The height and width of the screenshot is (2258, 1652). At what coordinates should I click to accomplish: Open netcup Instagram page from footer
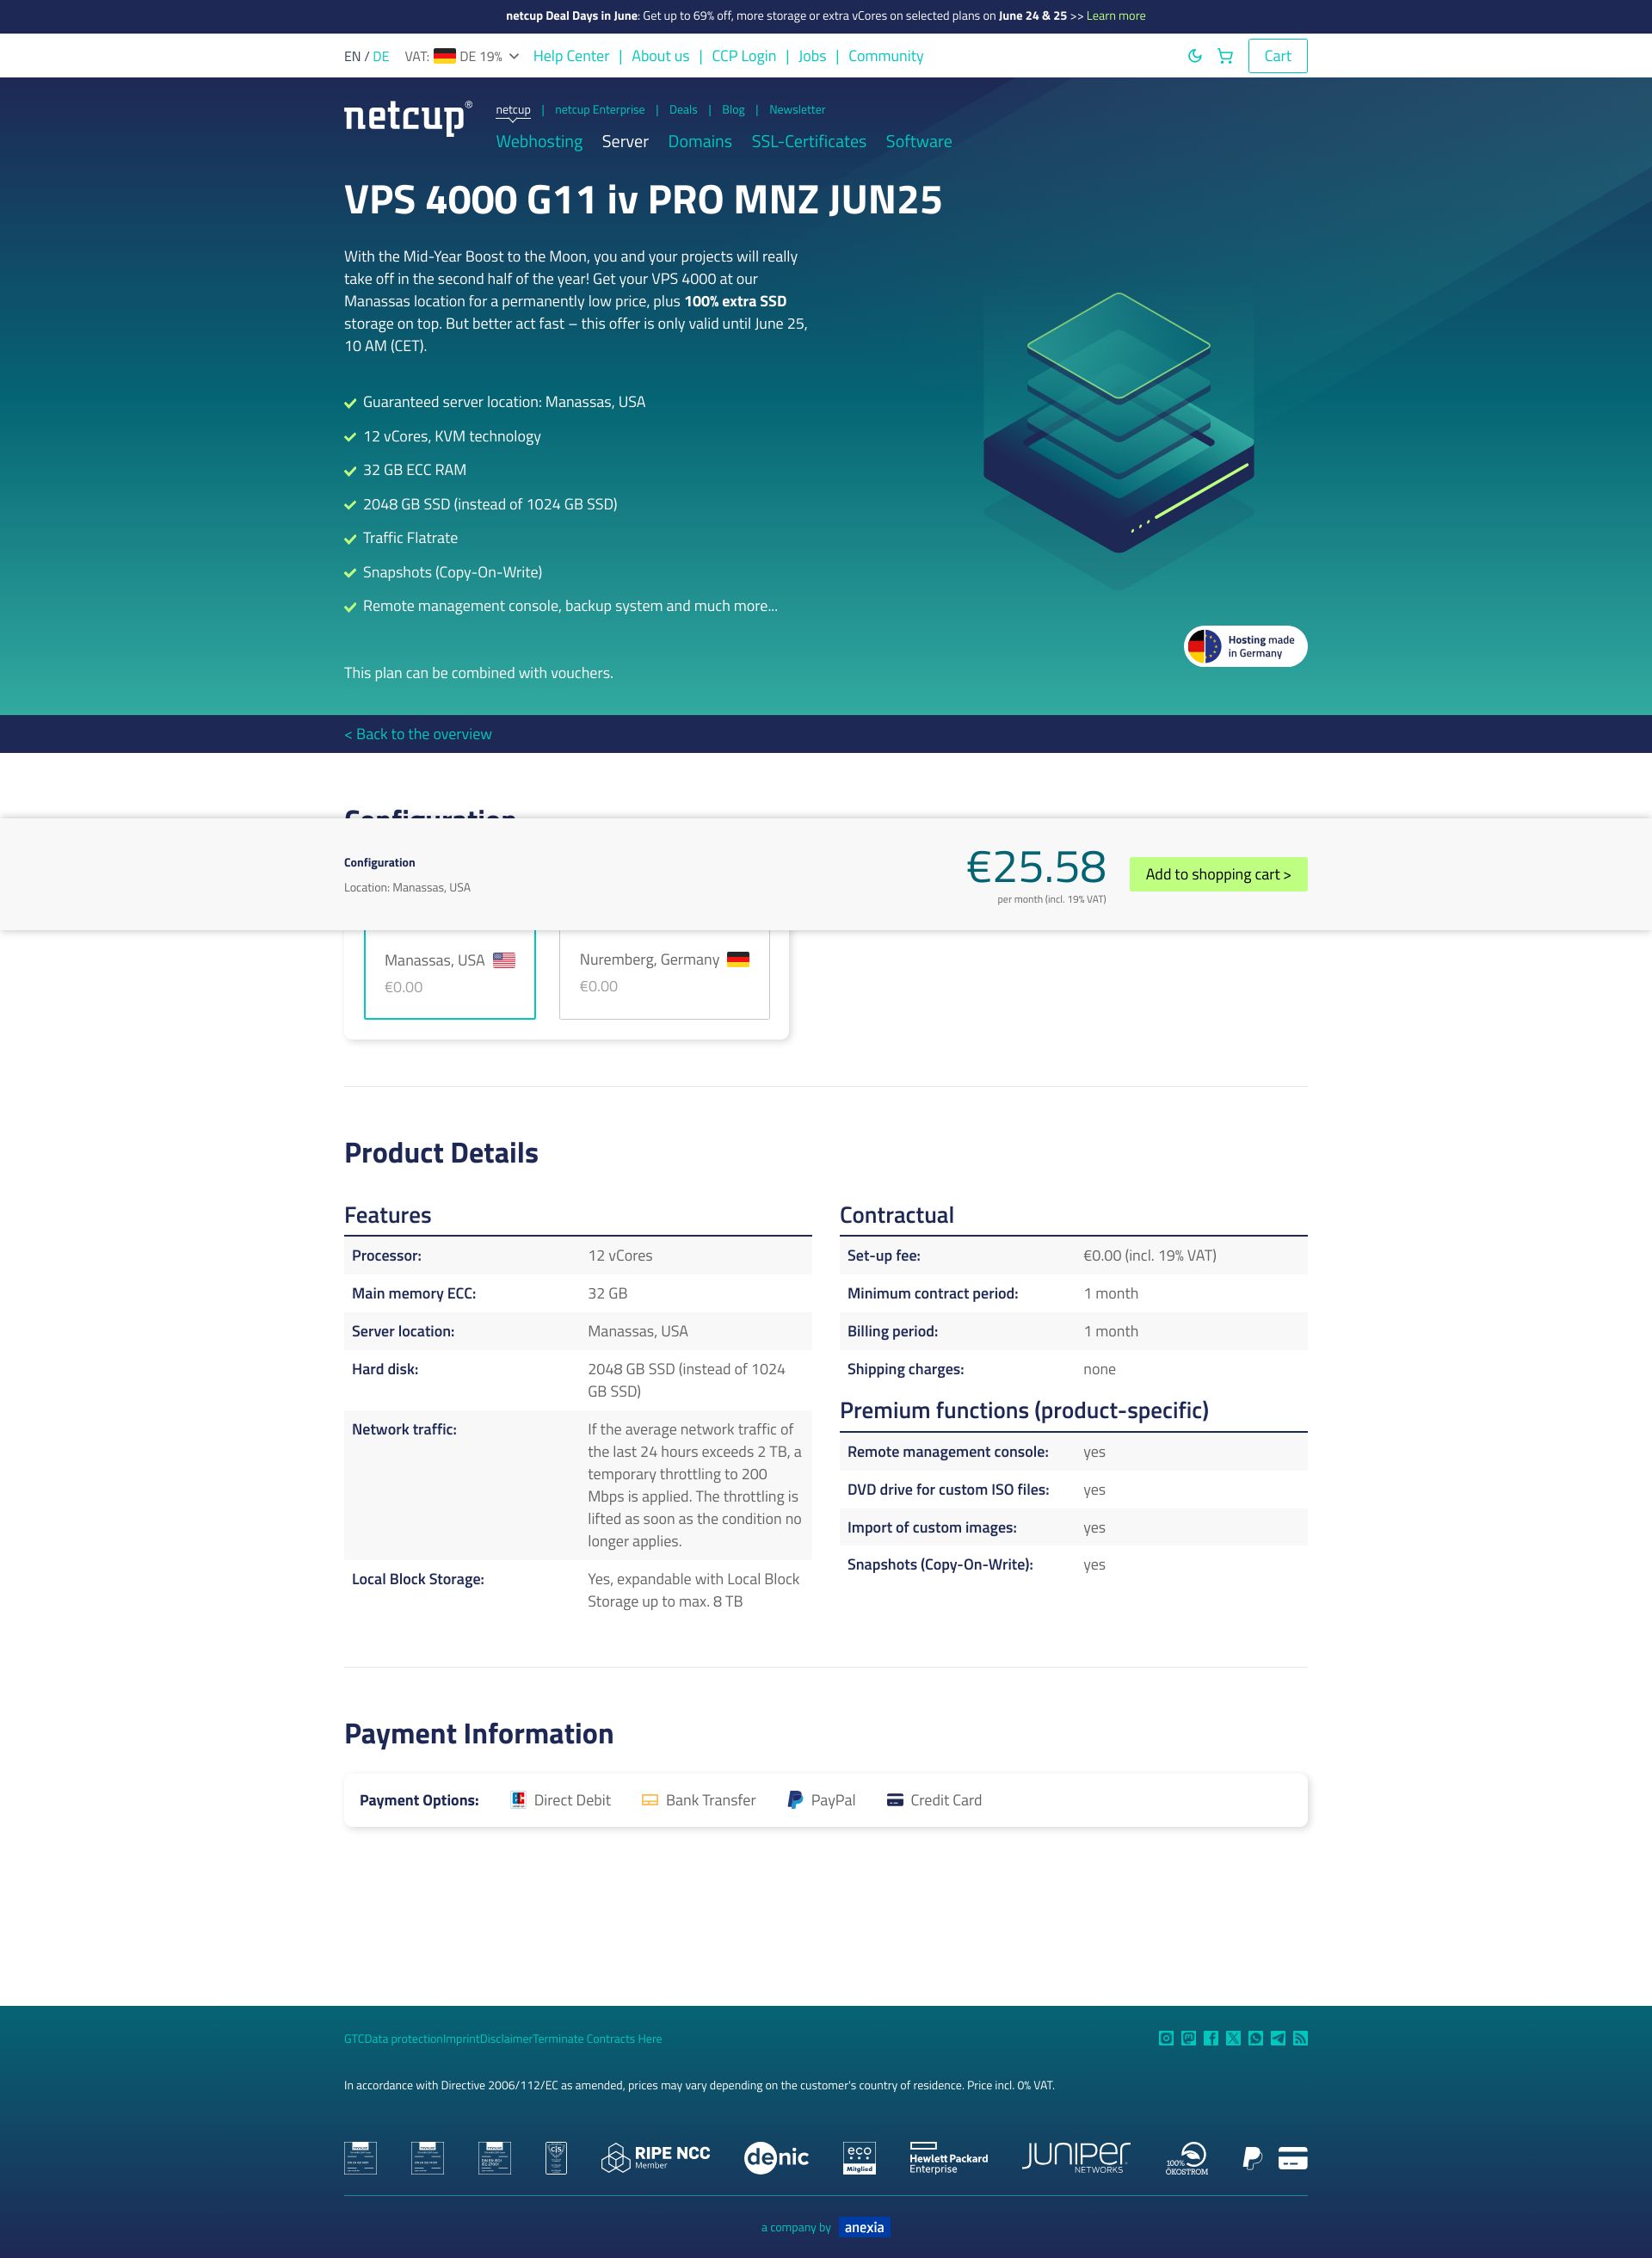(1166, 2038)
